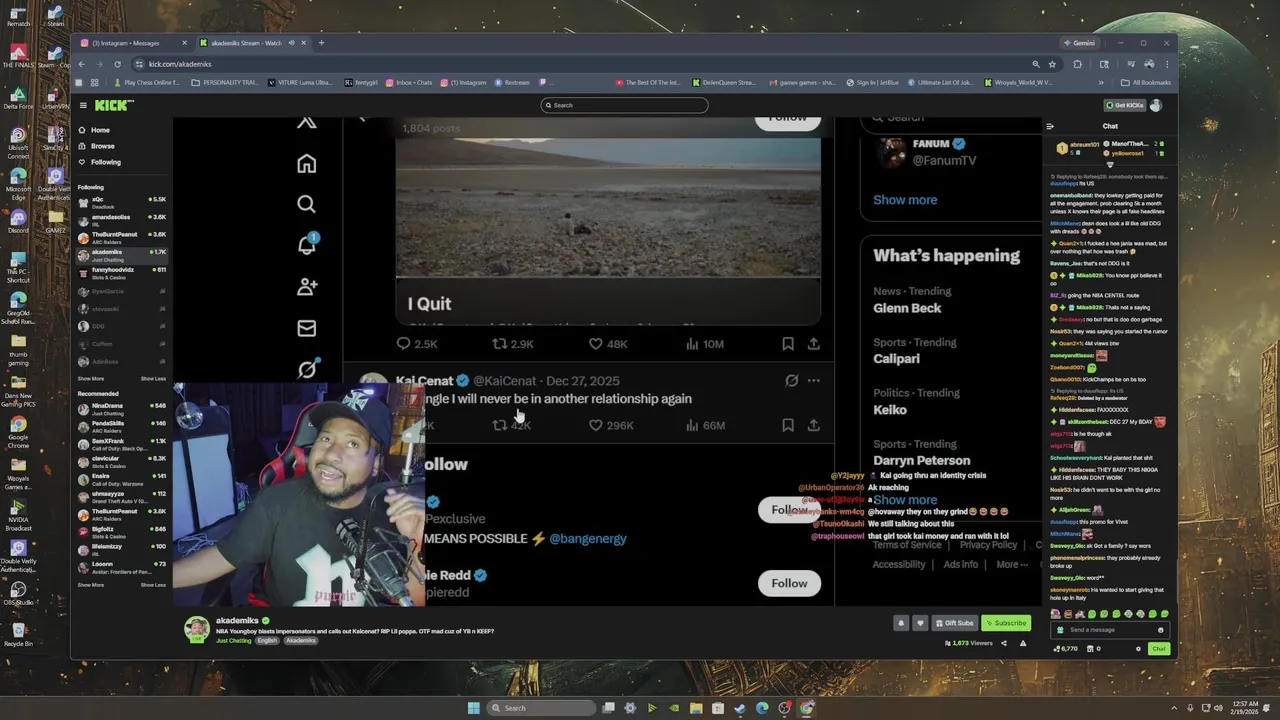Open the Chrome three-dot menu
Viewport: 1280px width, 720px height.
pyautogui.click(x=1166, y=64)
